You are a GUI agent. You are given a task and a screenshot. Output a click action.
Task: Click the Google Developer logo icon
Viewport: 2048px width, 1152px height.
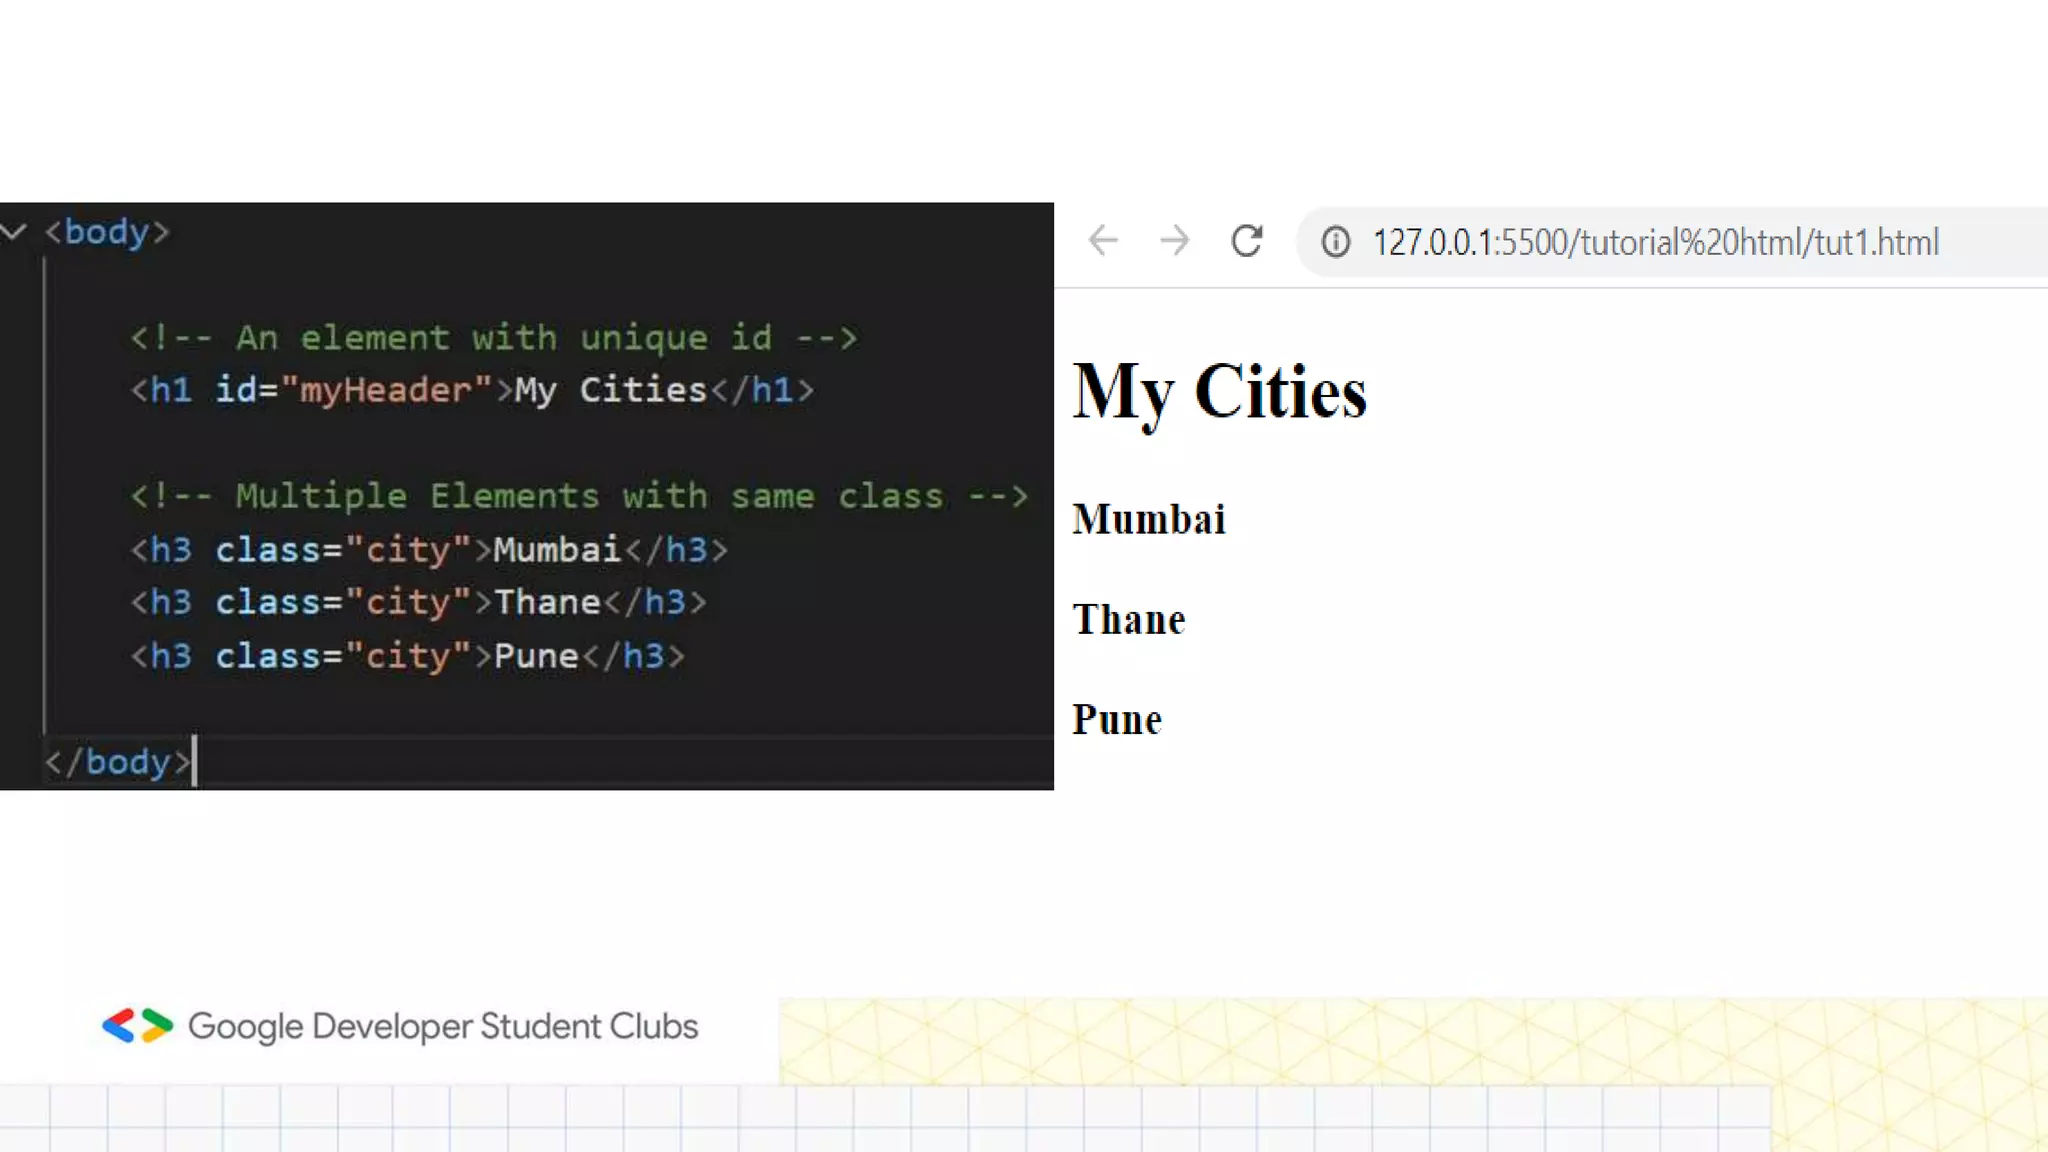click(x=138, y=1026)
